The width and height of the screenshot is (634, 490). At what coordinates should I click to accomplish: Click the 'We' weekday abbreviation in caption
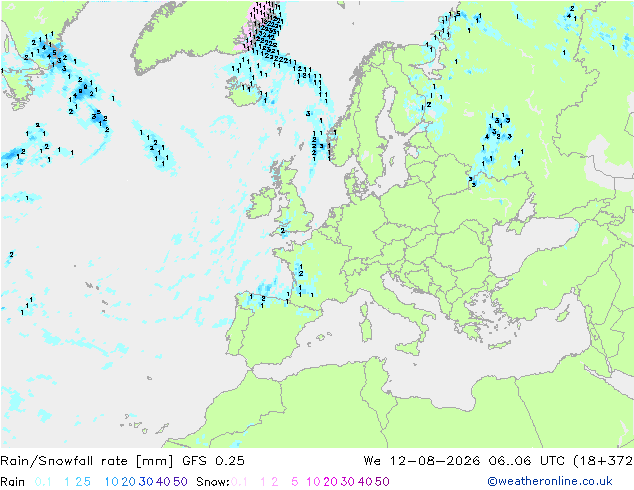(x=372, y=461)
